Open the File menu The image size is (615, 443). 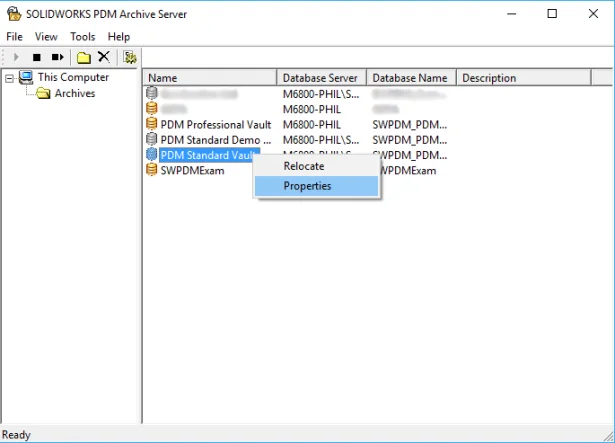(x=15, y=36)
